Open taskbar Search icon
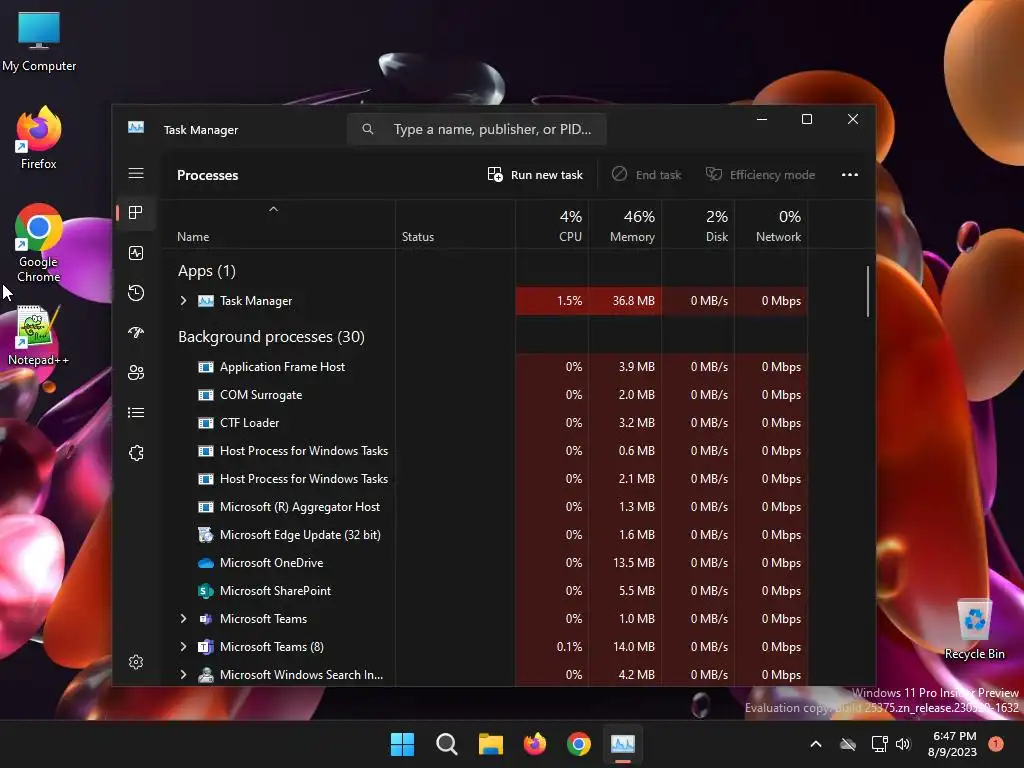 click(447, 744)
